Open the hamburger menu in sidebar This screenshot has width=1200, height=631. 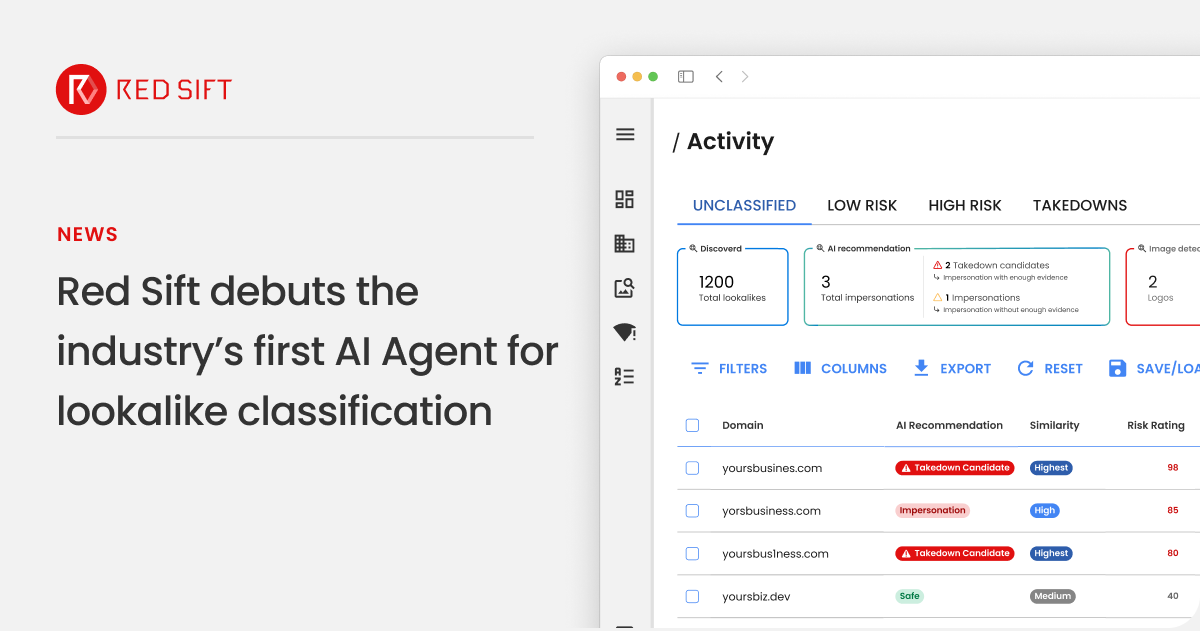[625, 134]
